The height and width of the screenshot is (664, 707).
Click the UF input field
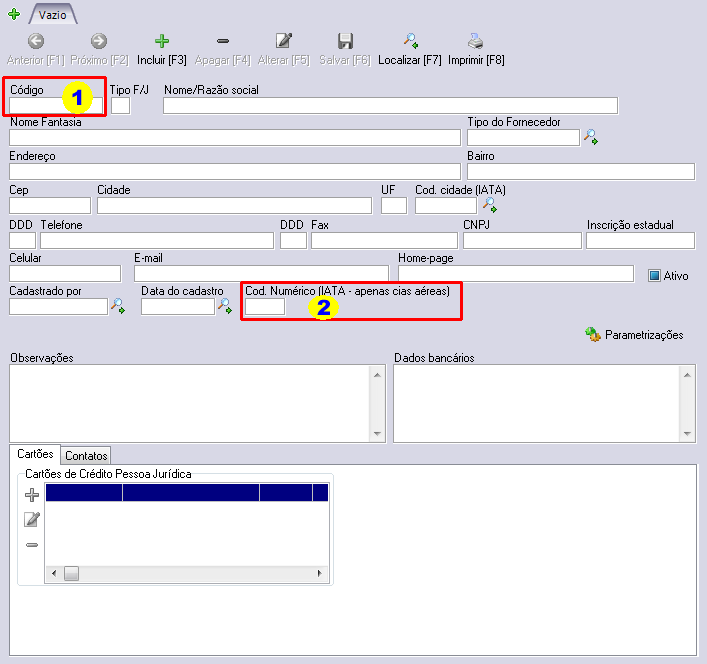[394, 206]
